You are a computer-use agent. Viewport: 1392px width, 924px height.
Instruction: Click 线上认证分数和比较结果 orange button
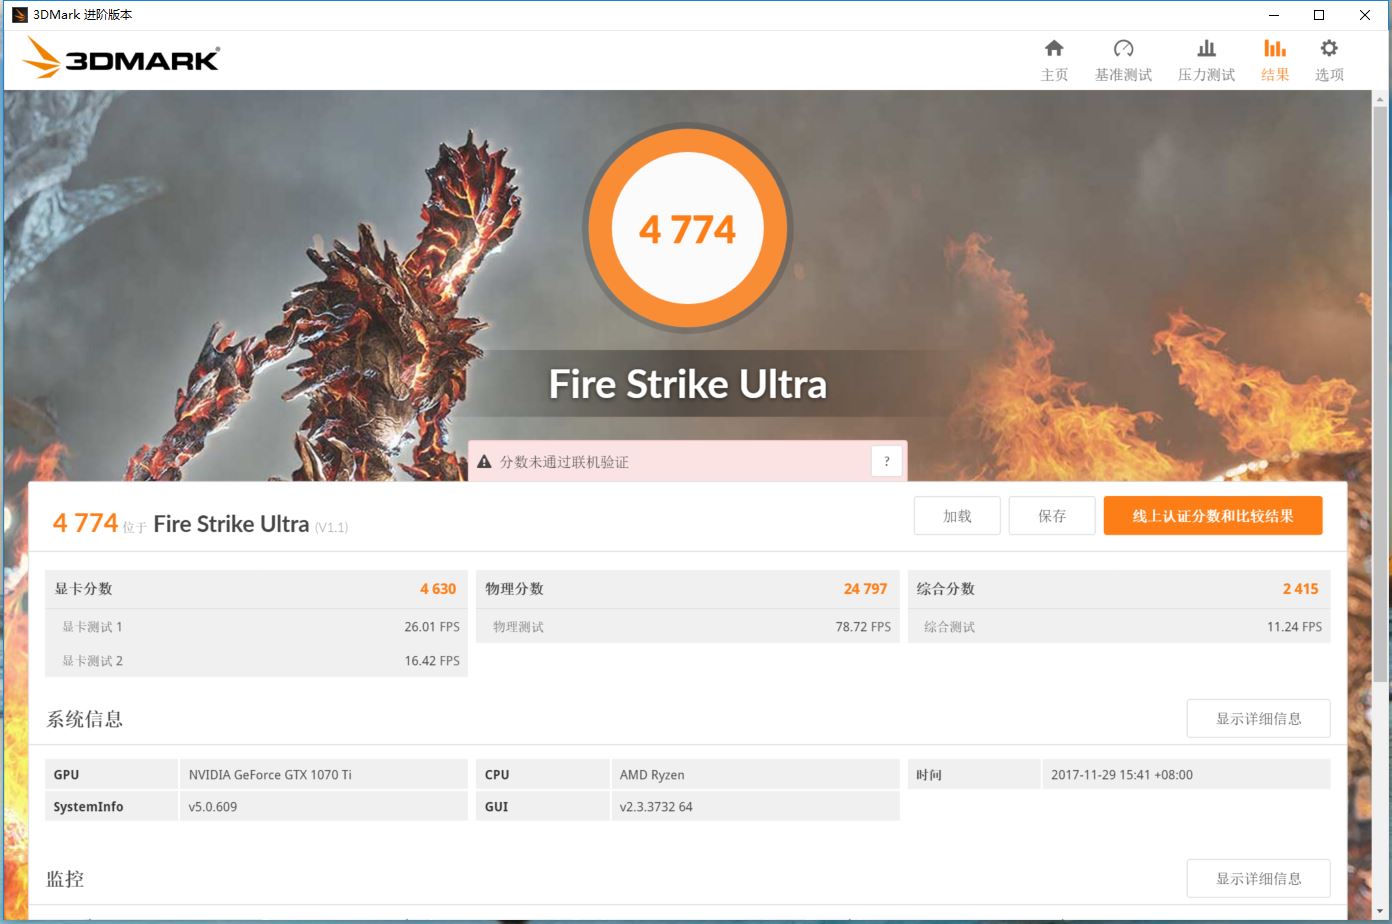[1213, 515]
